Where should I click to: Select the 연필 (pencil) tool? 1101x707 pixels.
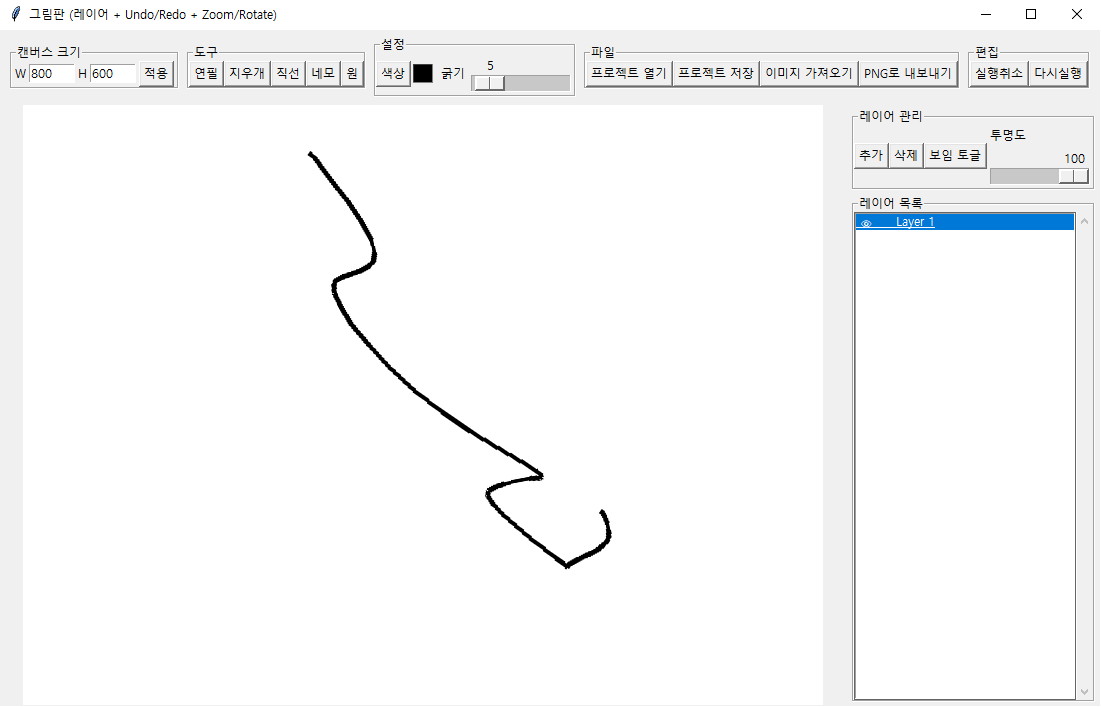[206, 74]
